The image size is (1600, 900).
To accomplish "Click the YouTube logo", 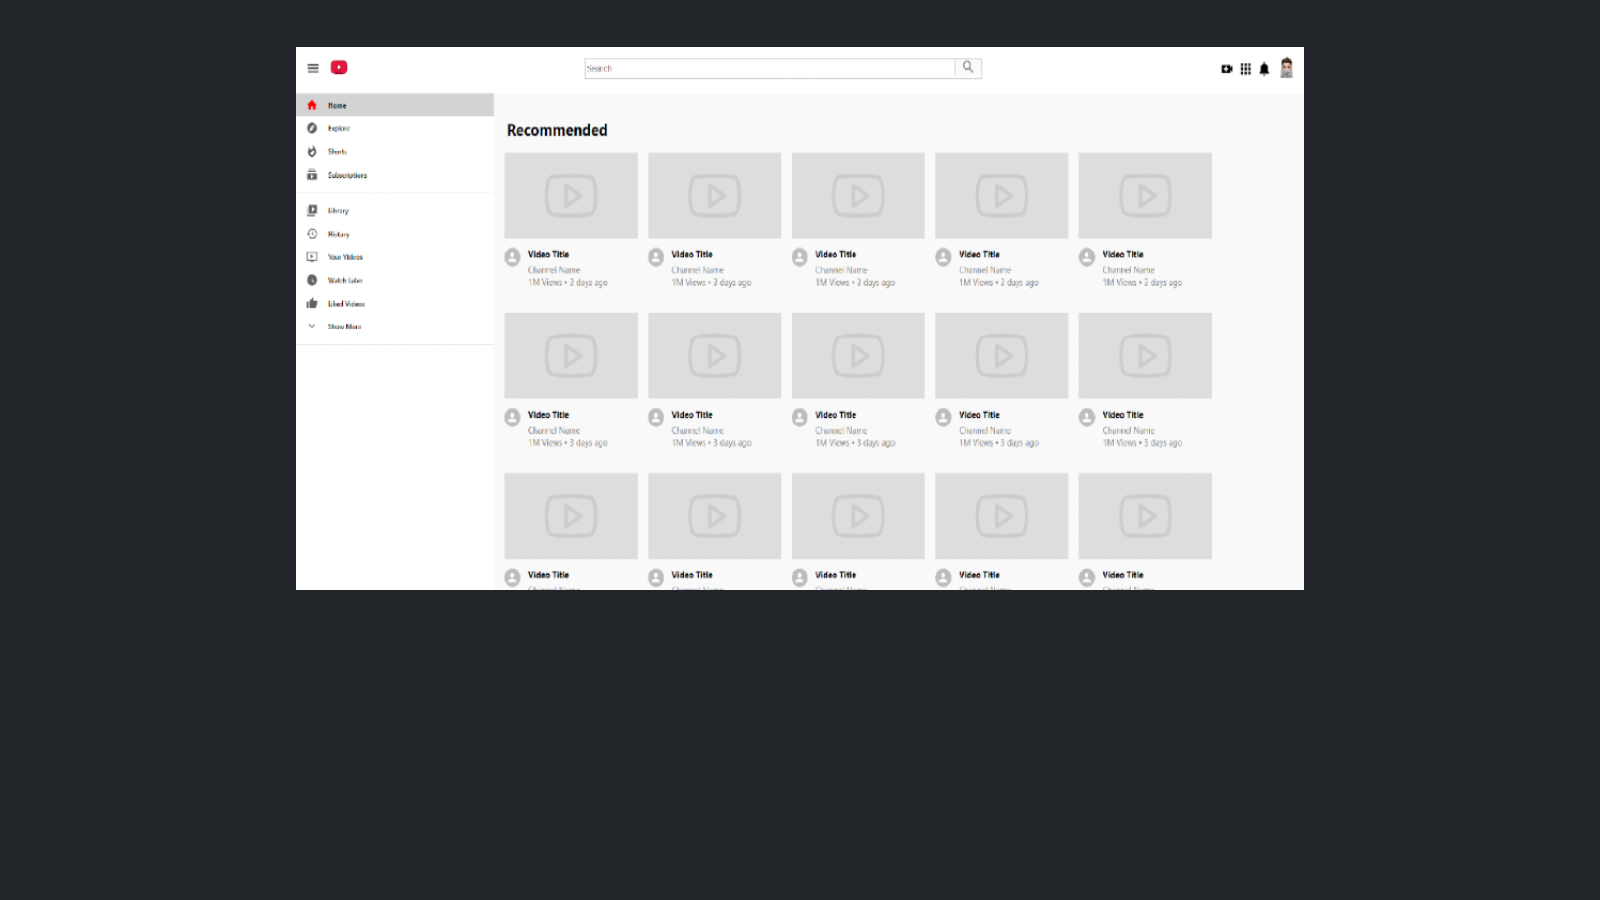I will tap(339, 67).
